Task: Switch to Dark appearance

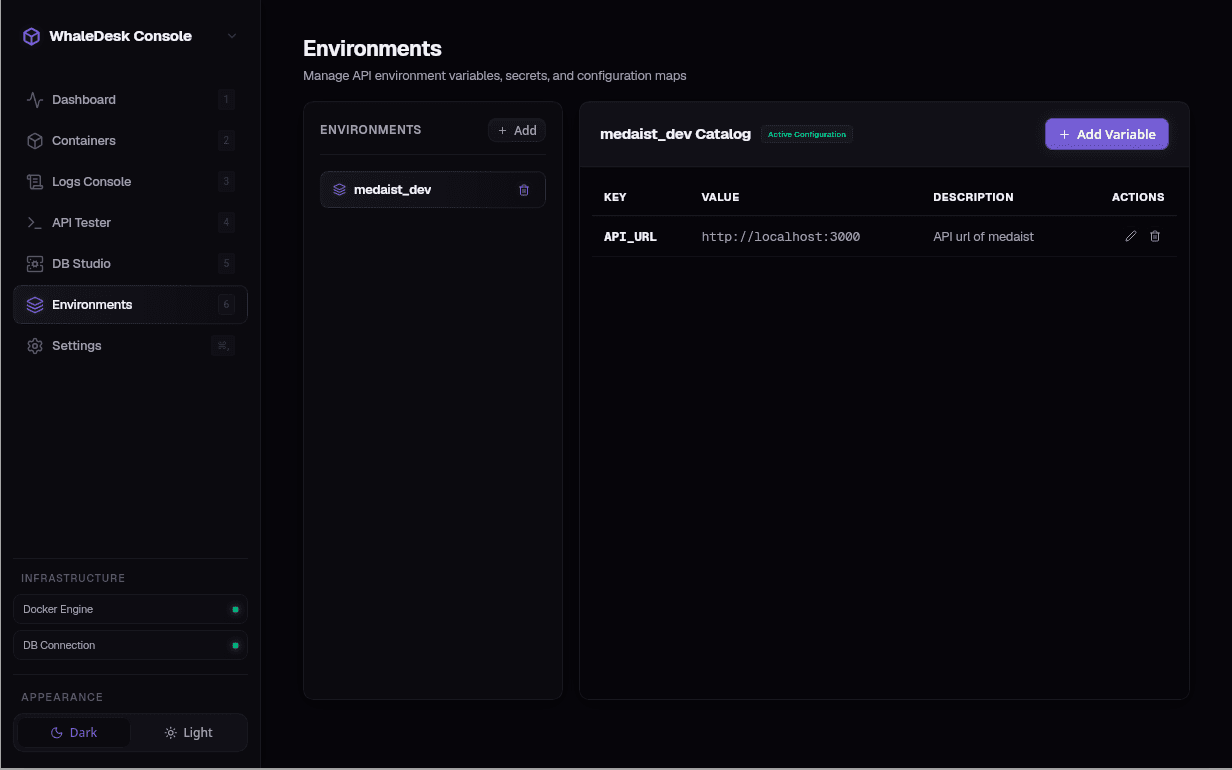Action: (x=74, y=733)
